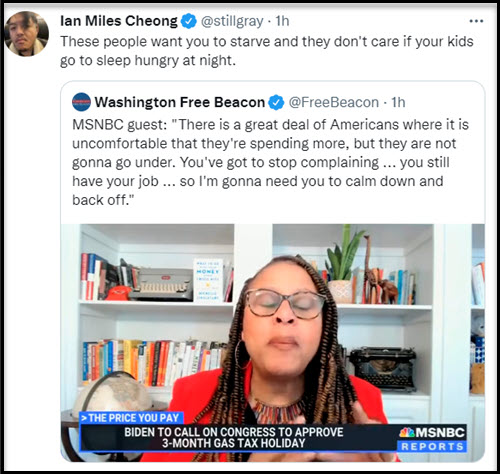Viewport: 500px width, 474px height.
Task: Click the 1h timestamp on Cheong's tweet
Action: (x=282, y=21)
